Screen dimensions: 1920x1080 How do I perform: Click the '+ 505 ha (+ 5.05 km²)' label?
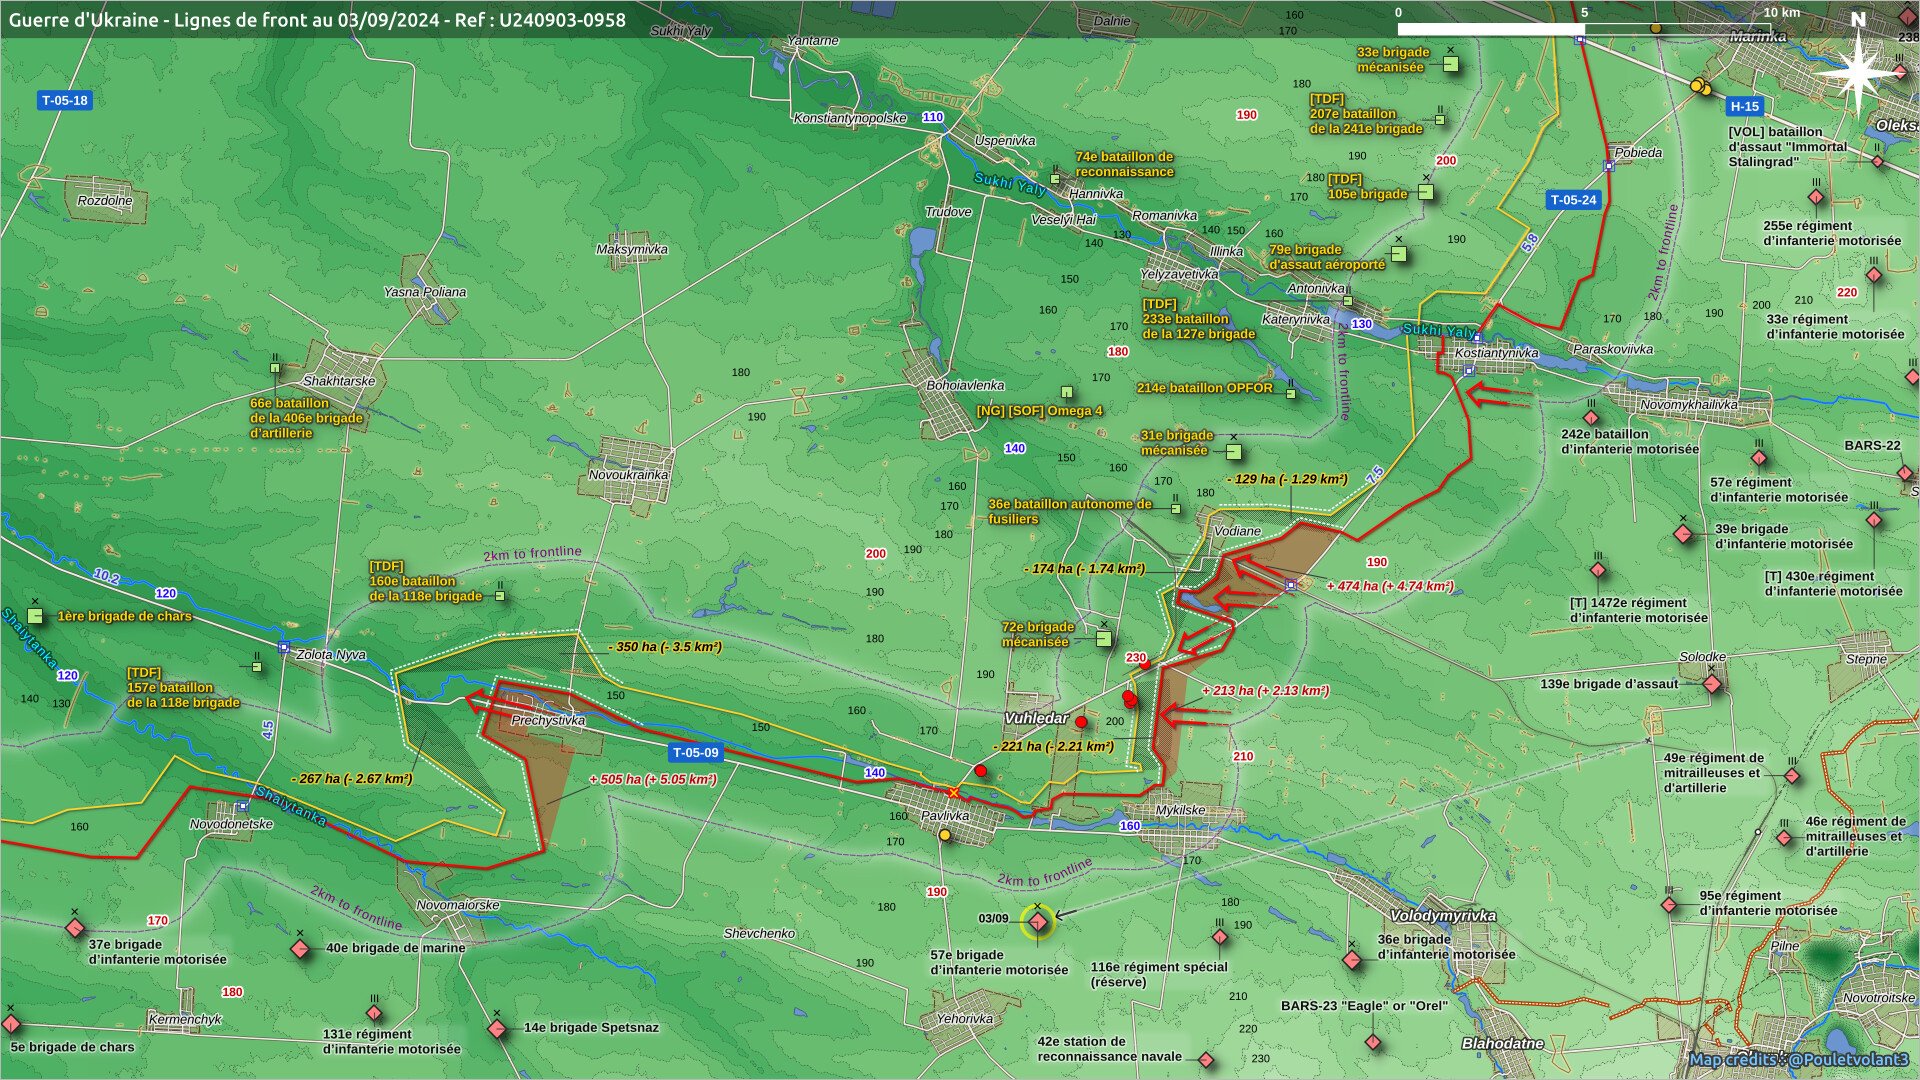tap(652, 780)
